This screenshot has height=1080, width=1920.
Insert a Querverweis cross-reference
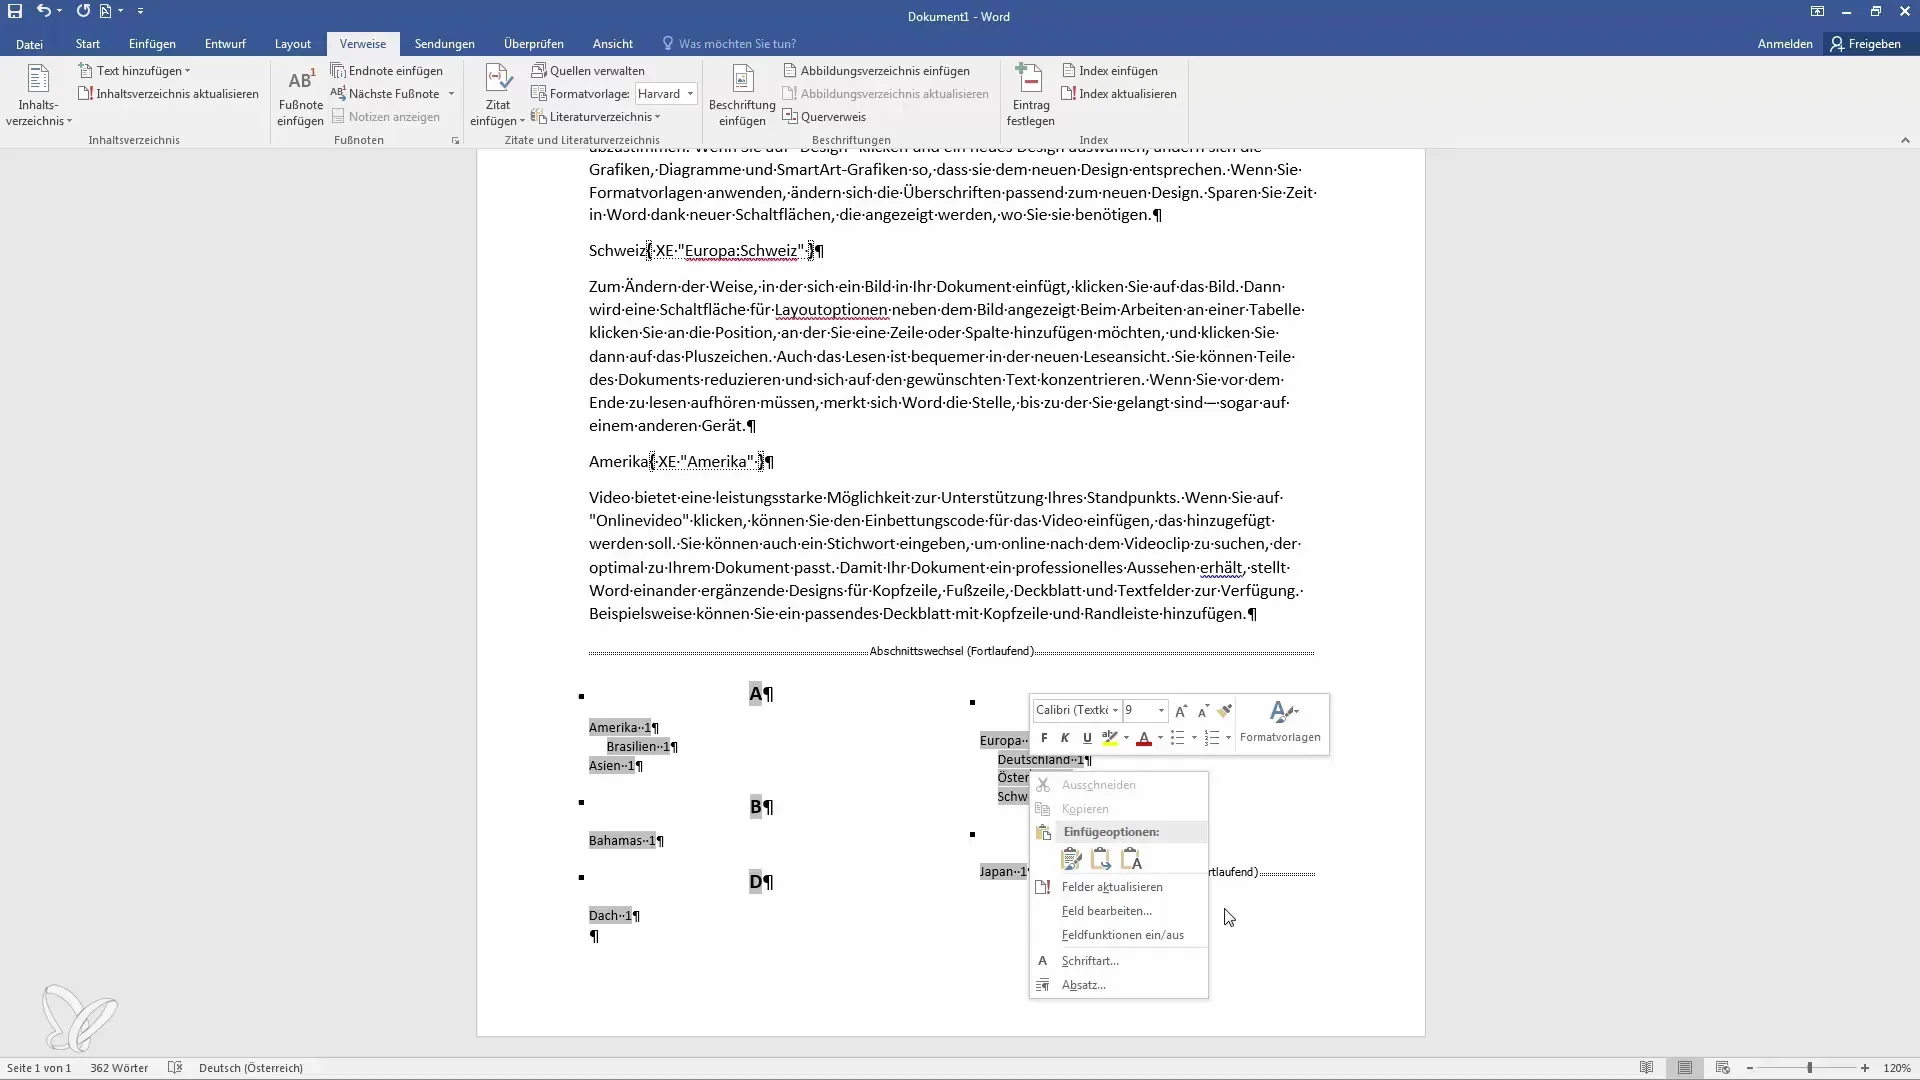(x=824, y=117)
